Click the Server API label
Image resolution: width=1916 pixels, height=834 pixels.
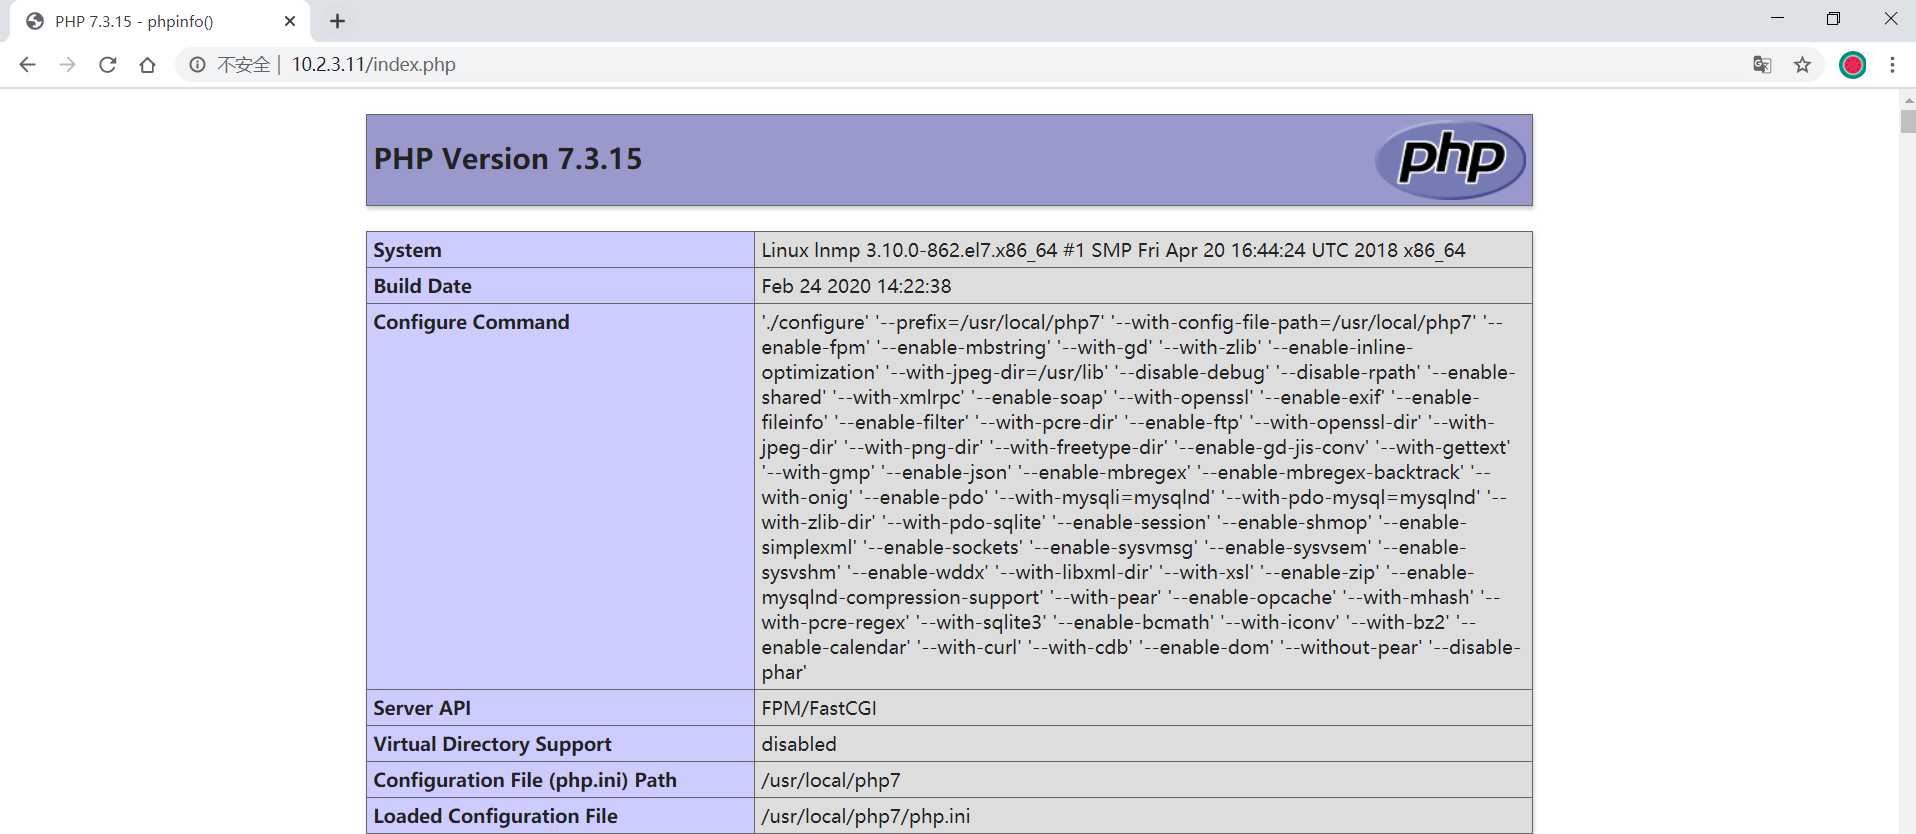coord(422,708)
